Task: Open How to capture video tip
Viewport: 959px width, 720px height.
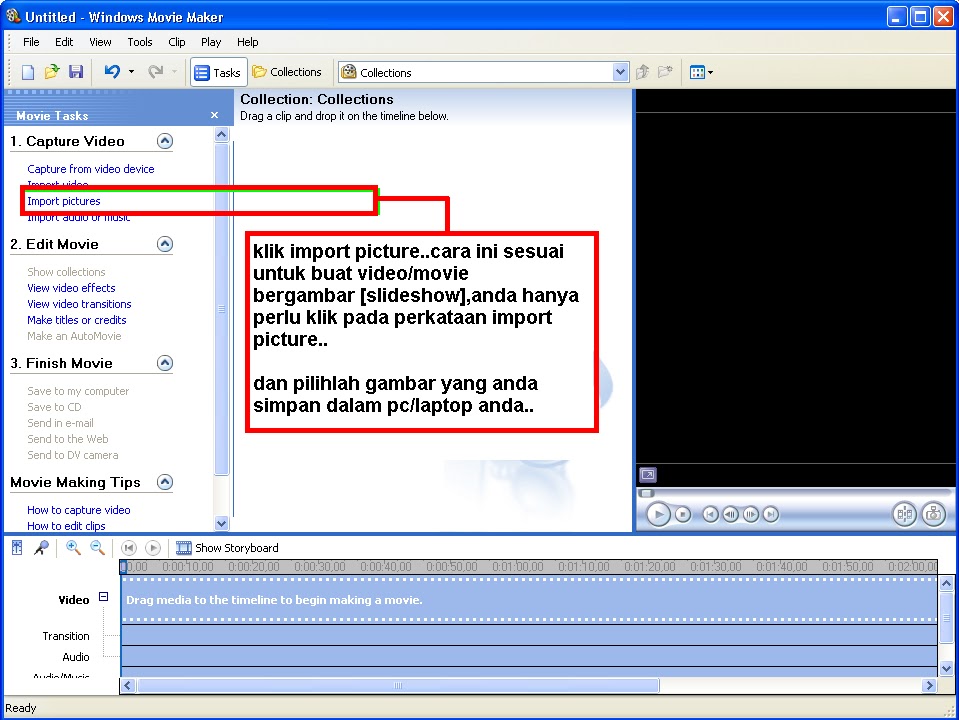Action: [78, 510]
